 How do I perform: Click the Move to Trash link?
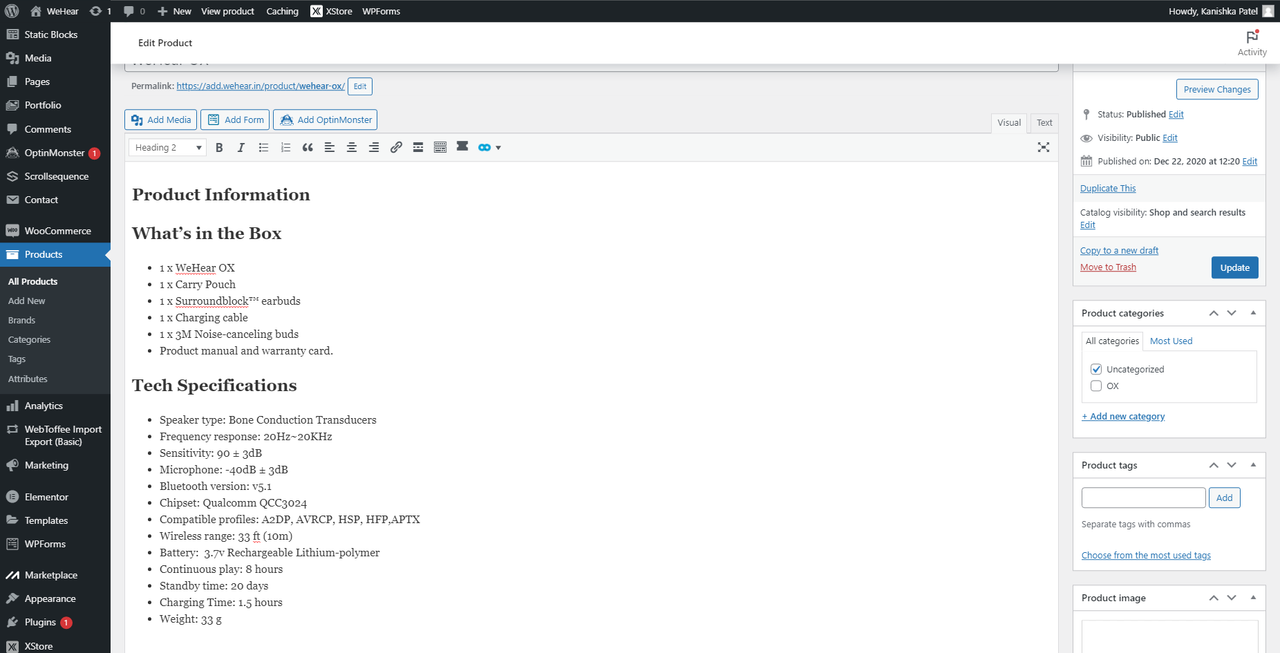pyautogui.click(x=1108, y=267)
